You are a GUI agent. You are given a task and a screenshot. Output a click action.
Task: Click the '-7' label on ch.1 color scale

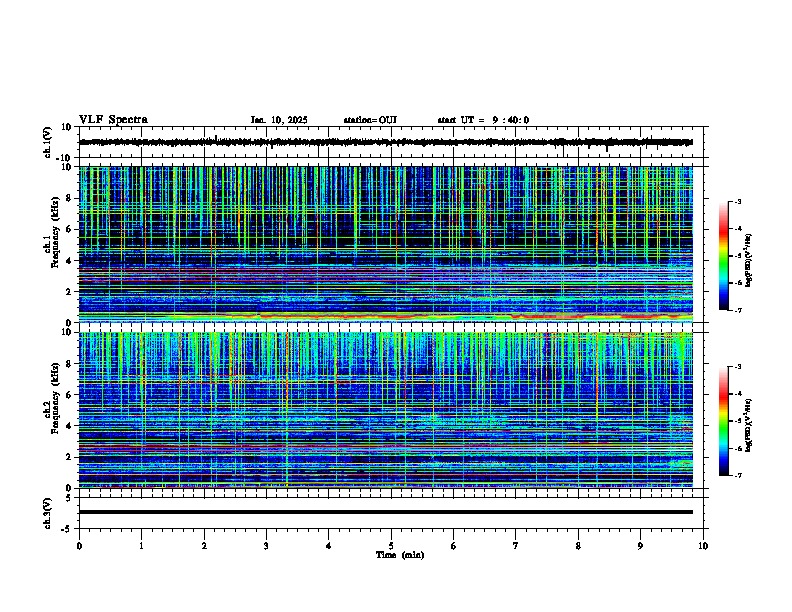737,310
